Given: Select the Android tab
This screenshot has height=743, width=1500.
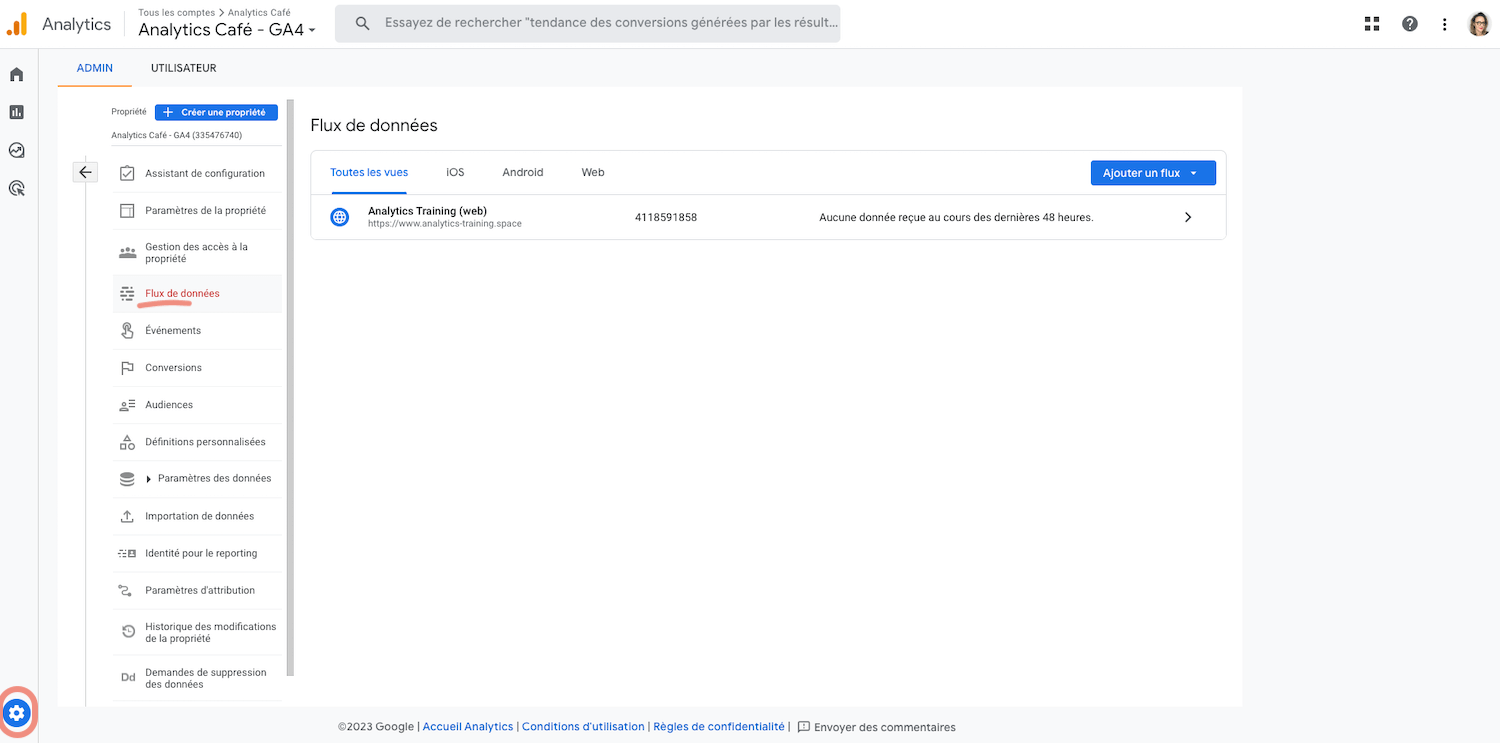Looking at the screenshot, I should (x=523, y=172).
